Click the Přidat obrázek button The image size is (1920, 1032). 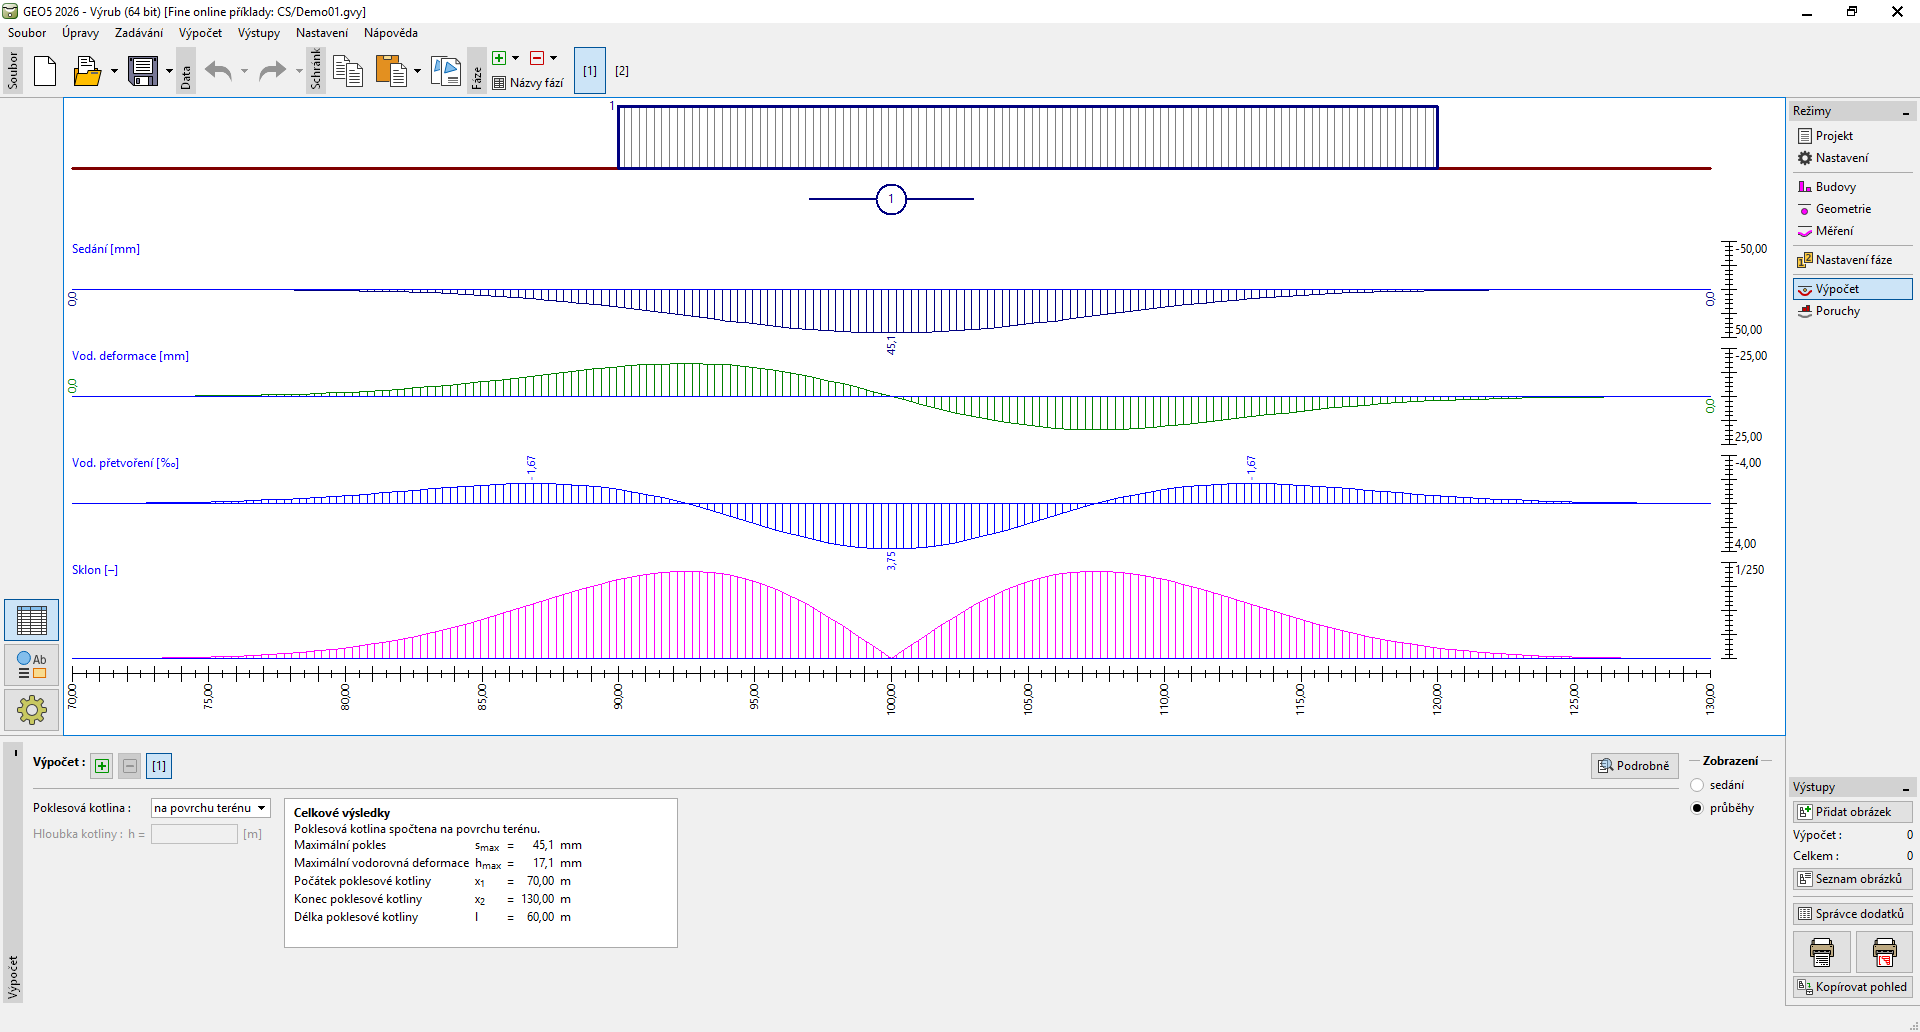tap(1852, 812)
